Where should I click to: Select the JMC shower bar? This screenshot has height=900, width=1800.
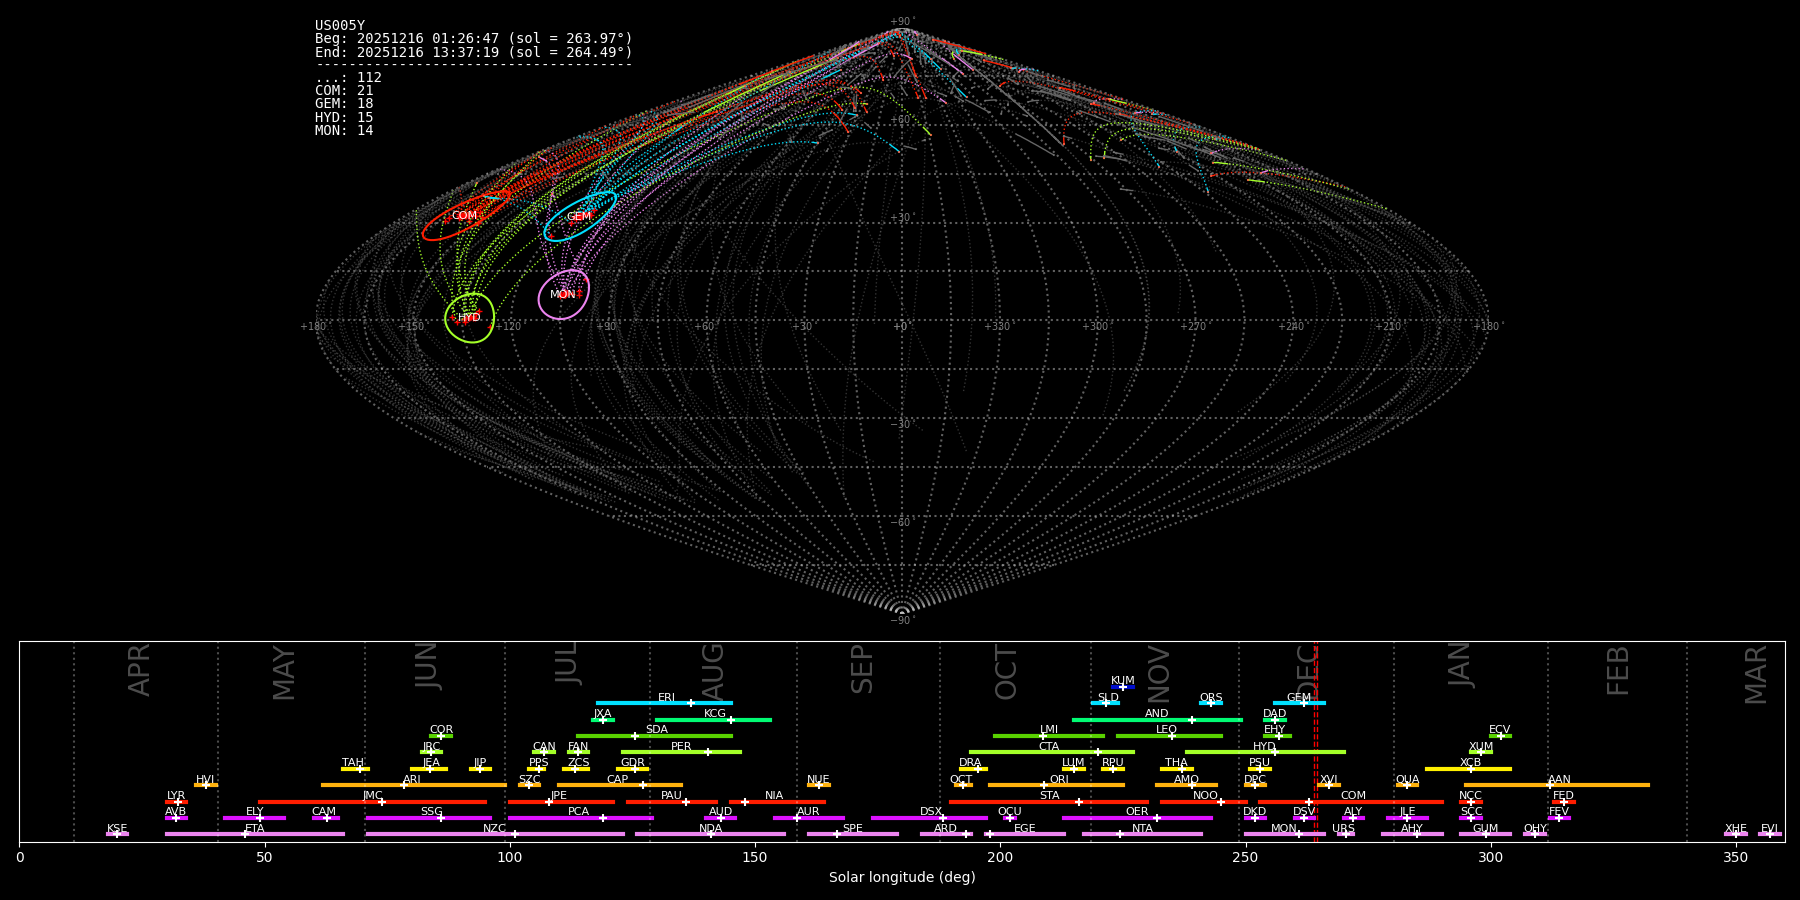(x=373, y=802)
